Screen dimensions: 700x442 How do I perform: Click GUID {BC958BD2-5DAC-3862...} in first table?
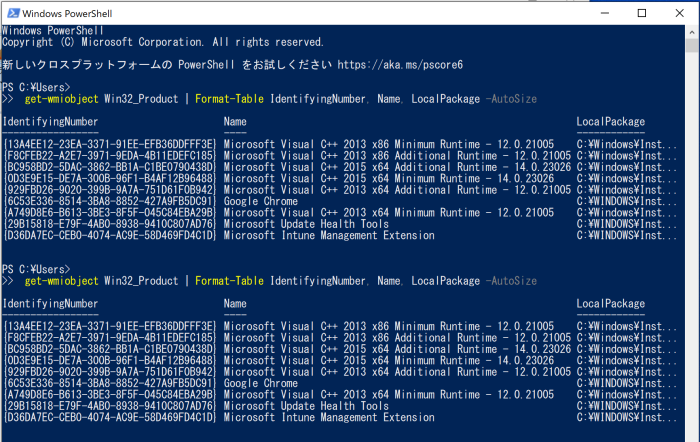[x=109, y=167]
